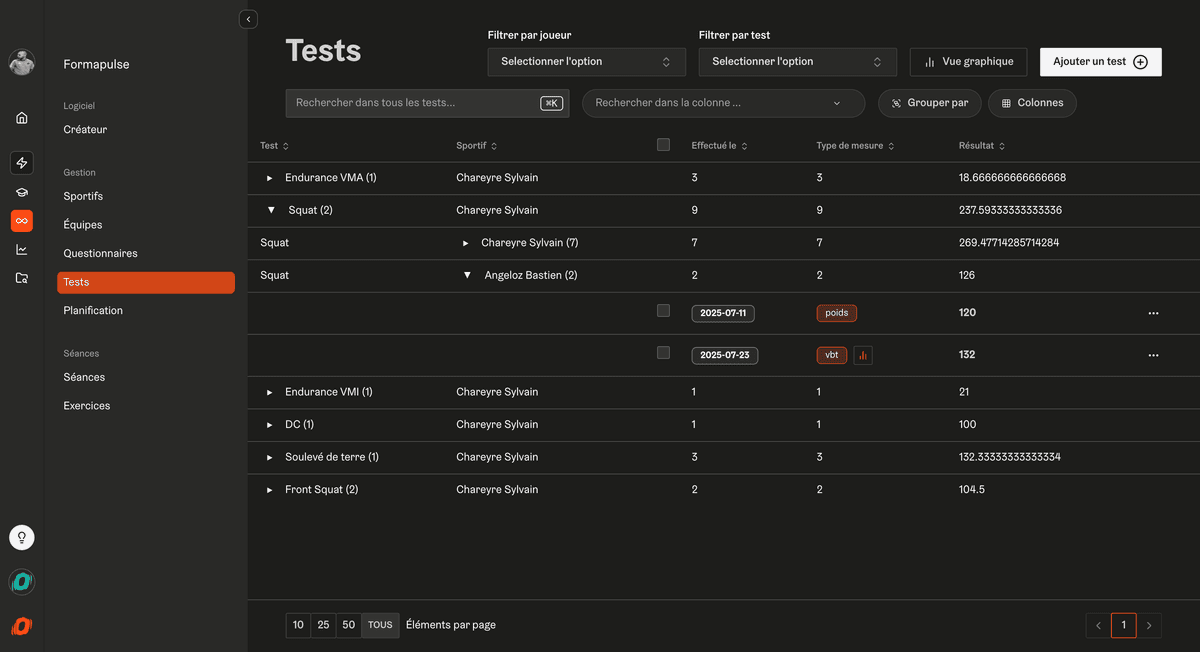Screen dimensions: 1200x652
Task: Check the checkbox in the table header row
Action: tap(663, 144)
